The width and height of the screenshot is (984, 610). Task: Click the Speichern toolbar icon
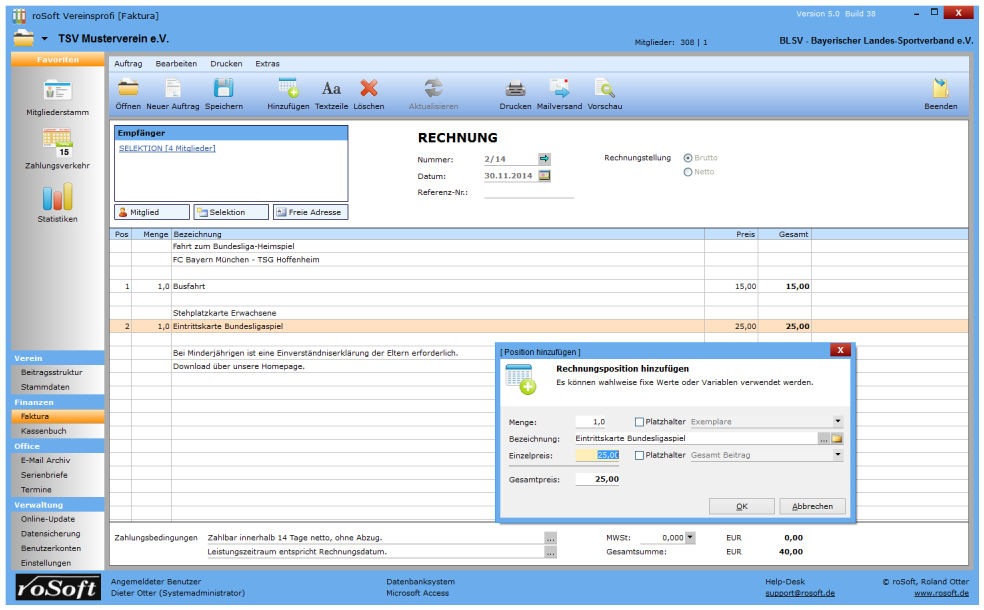click(x=223, y=89)
